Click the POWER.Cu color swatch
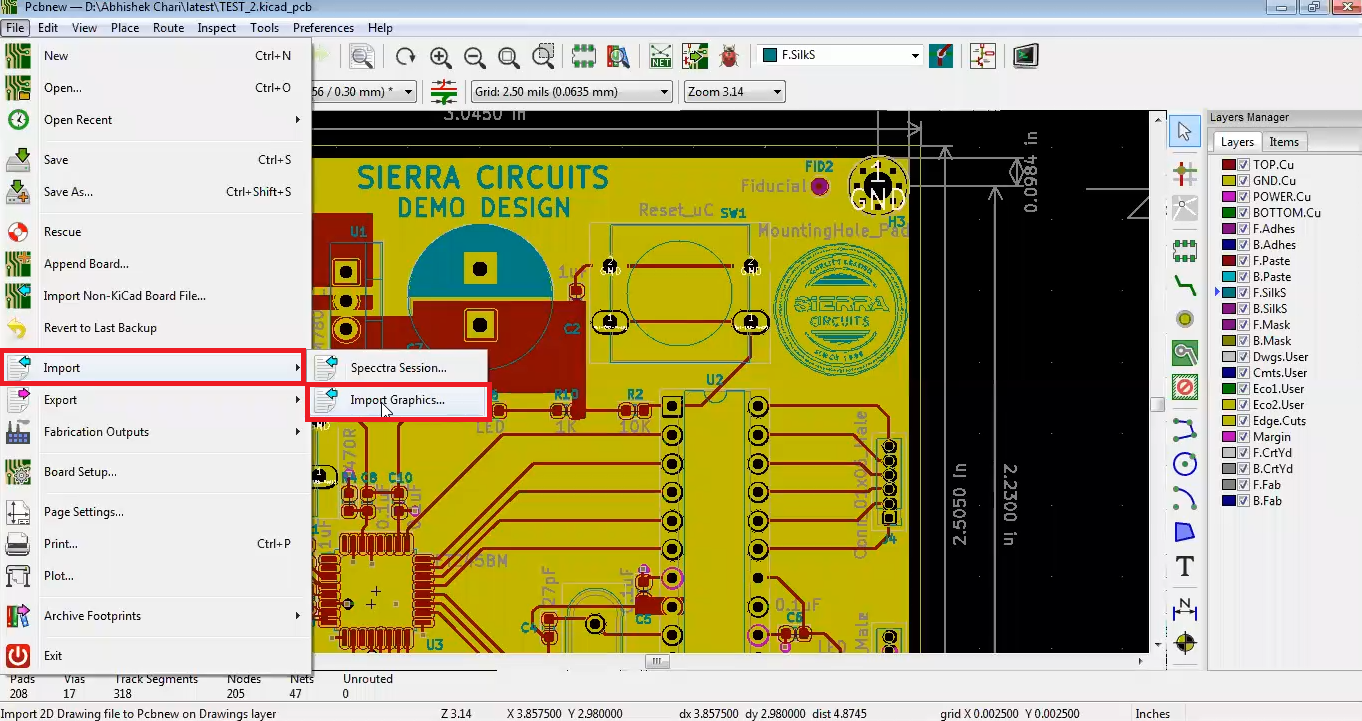Screen dimensions: 1362x721 [1229, 197]
